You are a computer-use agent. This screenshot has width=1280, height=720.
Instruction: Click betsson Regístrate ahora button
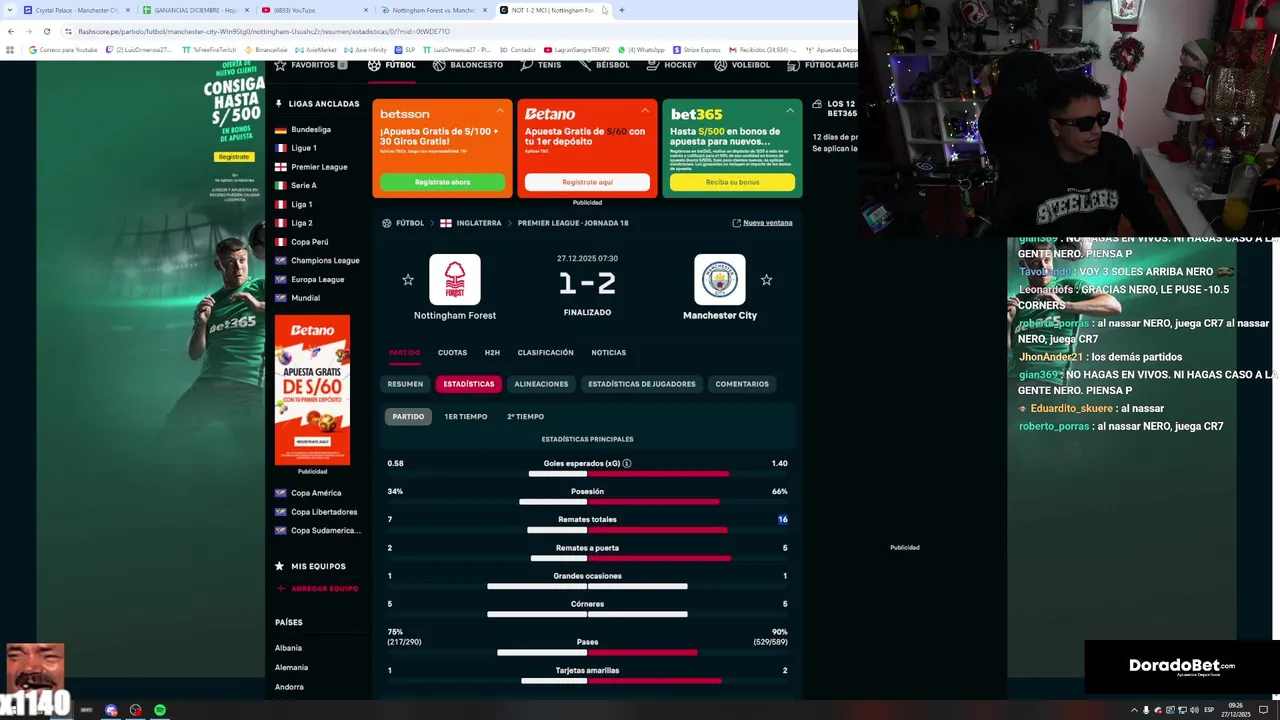[x=442, y=182]
